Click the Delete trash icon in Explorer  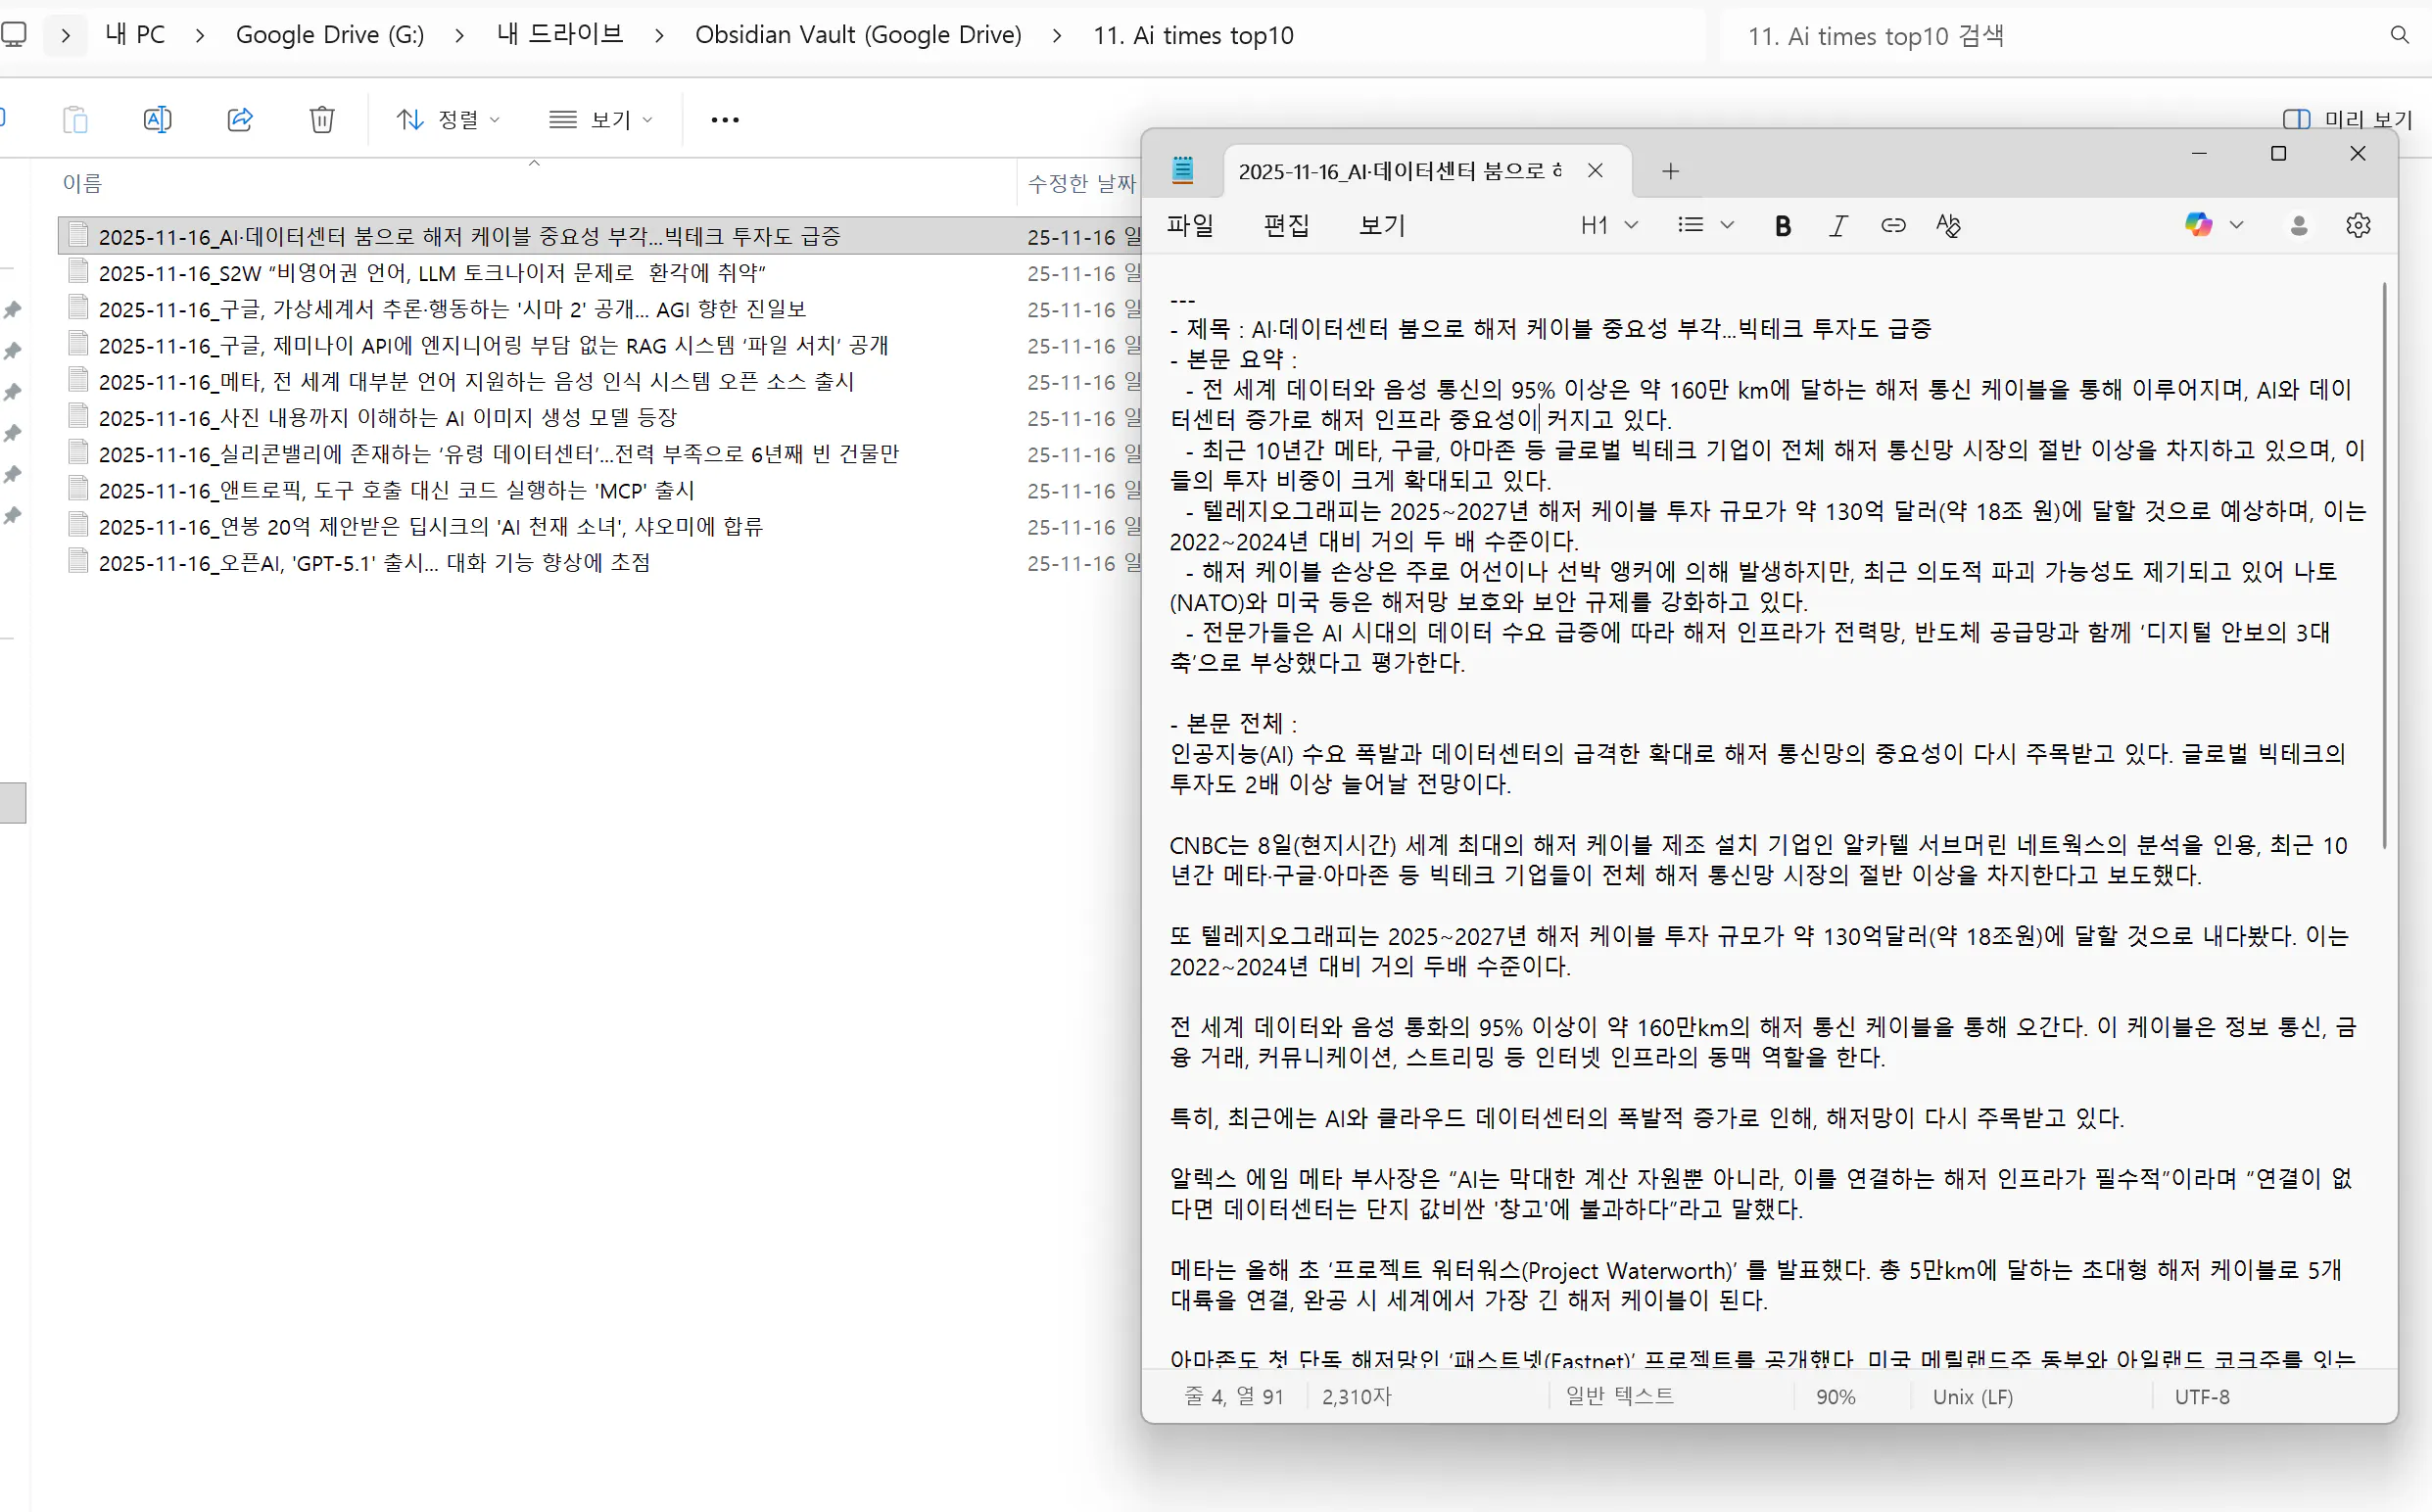click(322, 120)
